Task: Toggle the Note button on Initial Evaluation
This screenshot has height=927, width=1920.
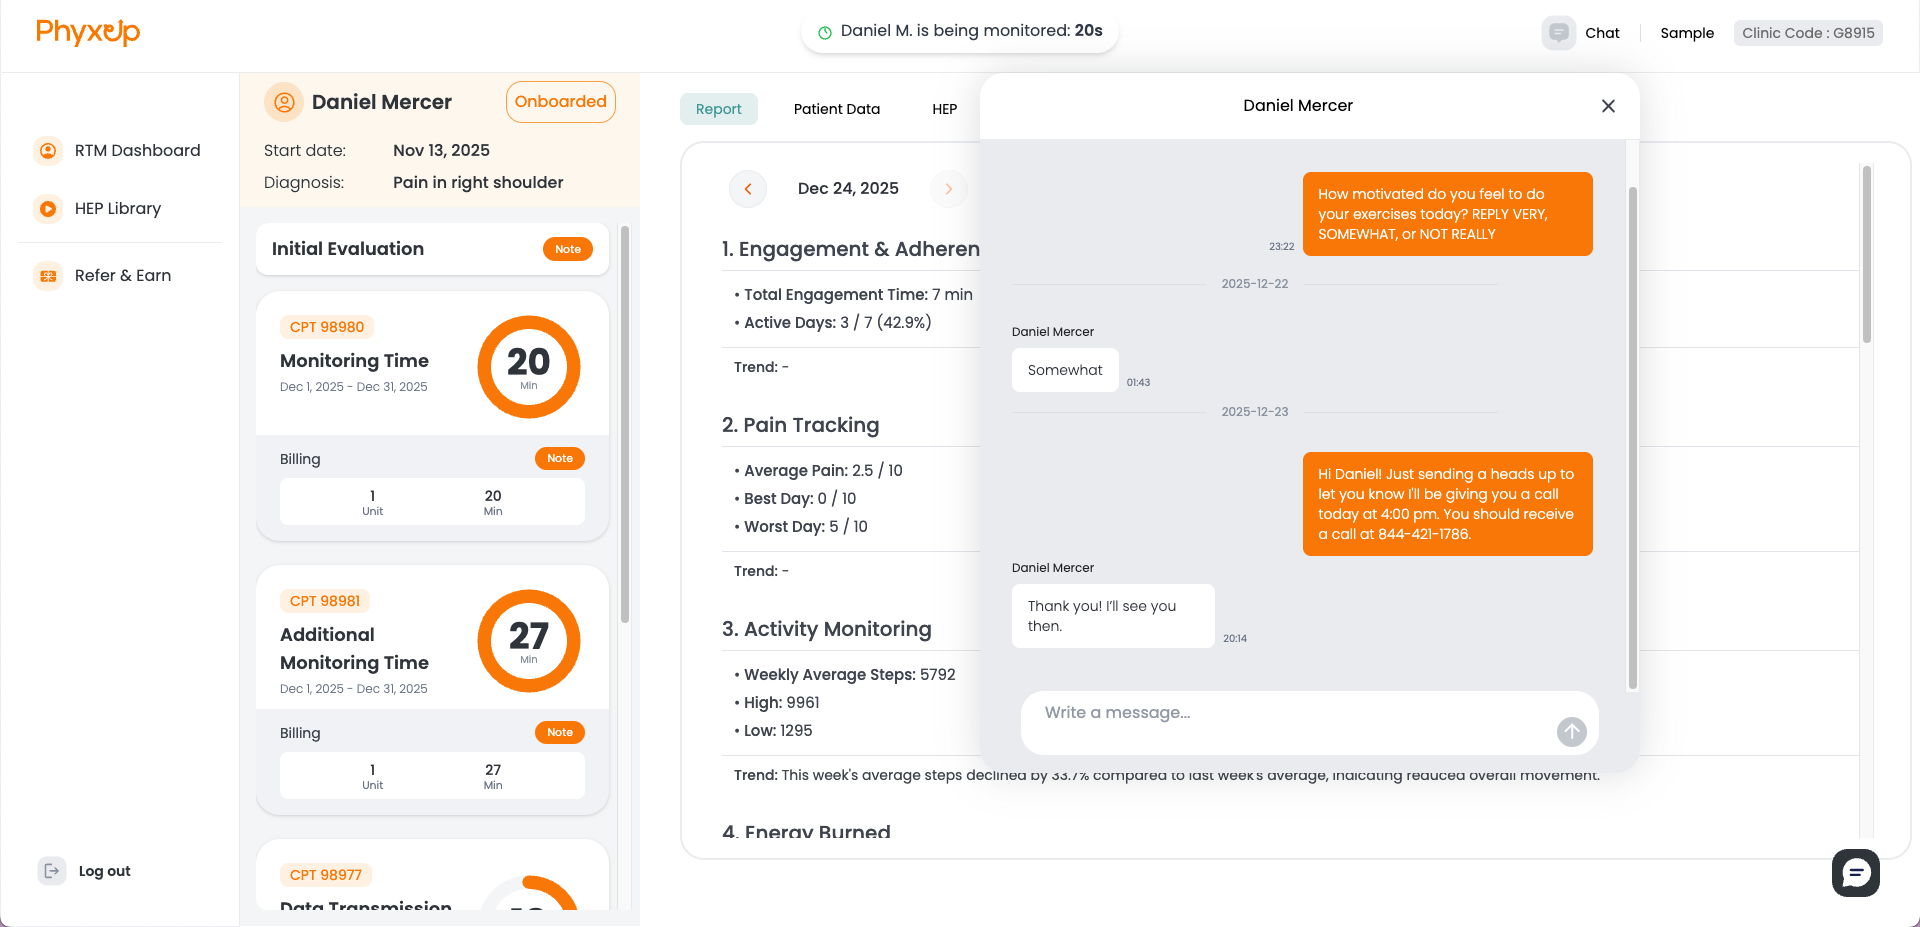Action: pos(567,248)
